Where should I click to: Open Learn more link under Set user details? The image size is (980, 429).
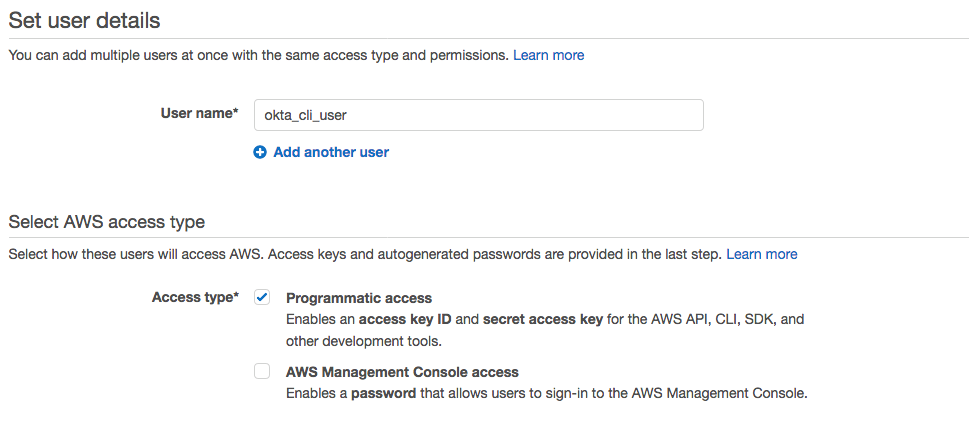[548, 55]
